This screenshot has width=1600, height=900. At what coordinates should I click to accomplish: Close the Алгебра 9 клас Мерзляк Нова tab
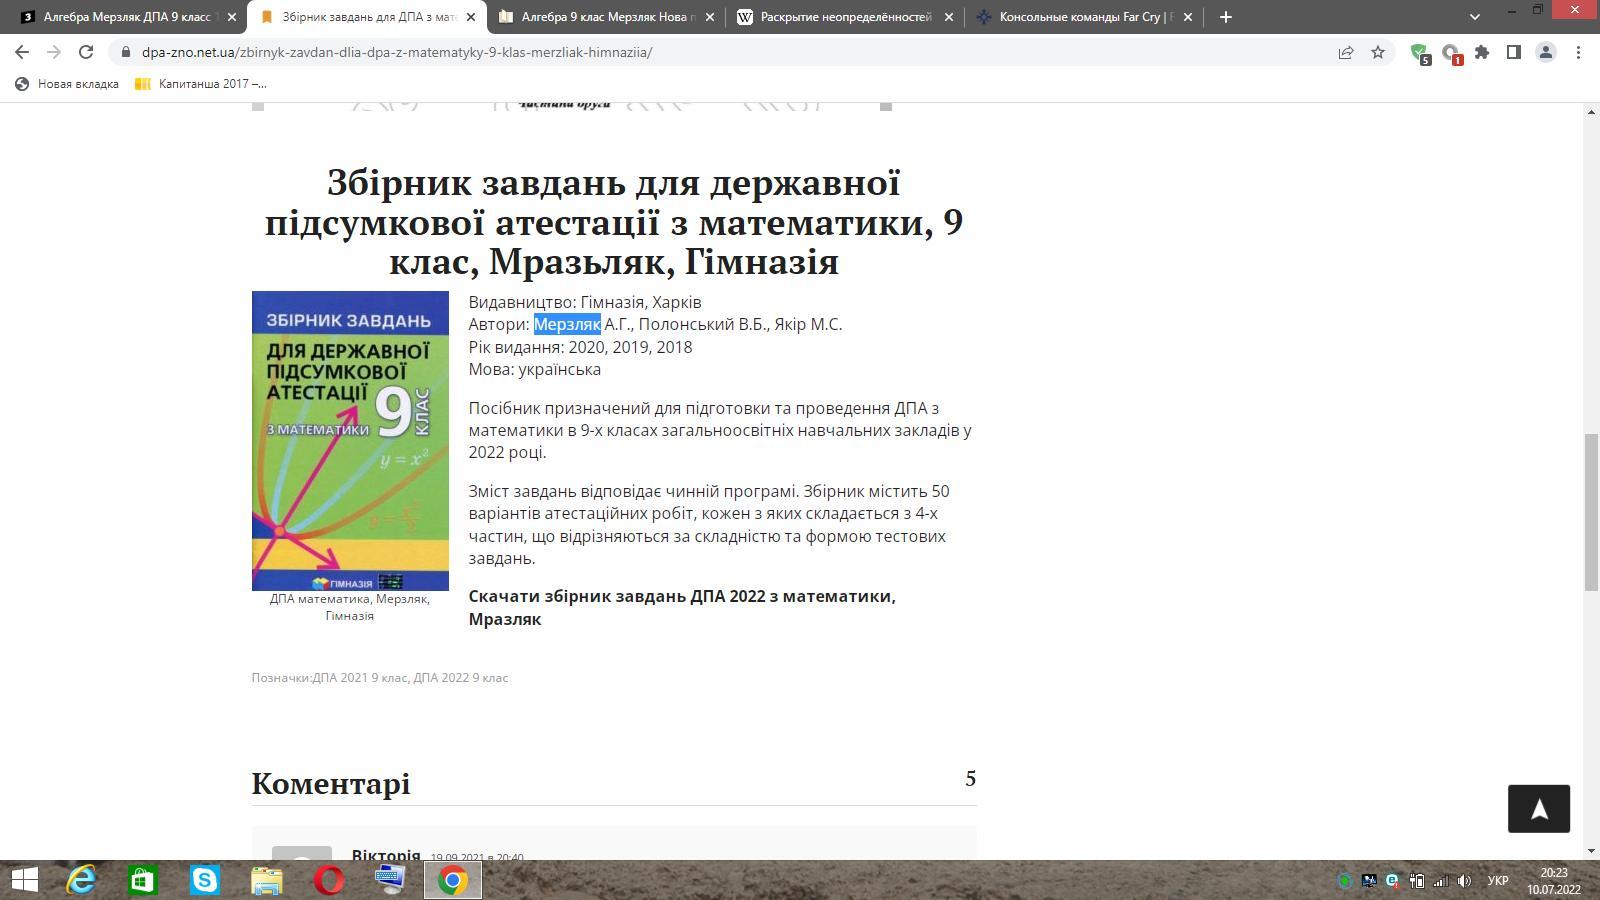[710, 17]
